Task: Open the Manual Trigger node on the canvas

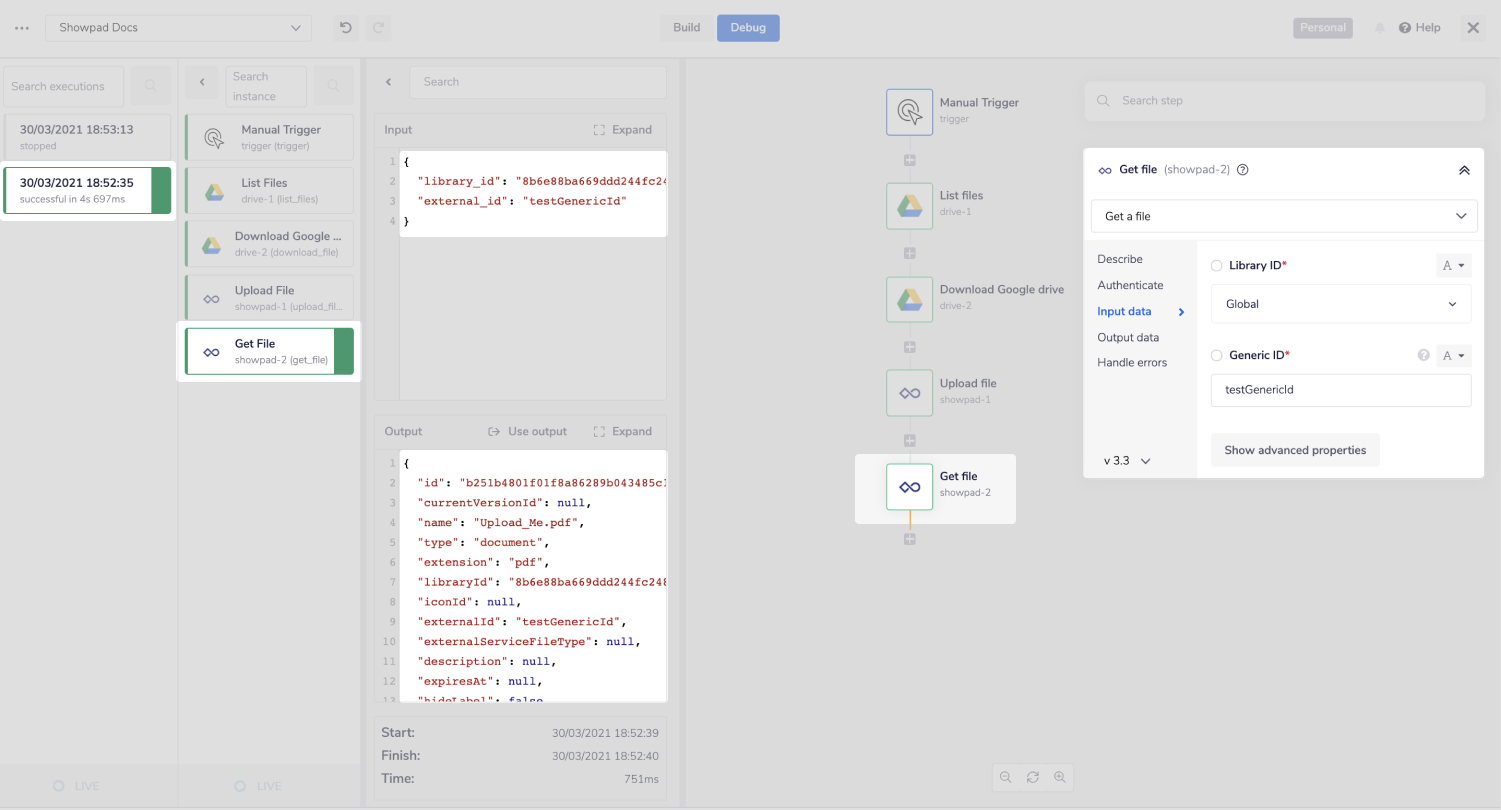Action: coord(909,111)
